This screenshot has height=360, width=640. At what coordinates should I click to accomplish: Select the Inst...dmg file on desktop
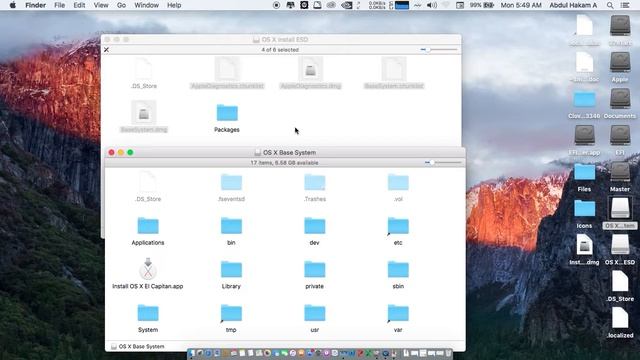(584, 246)
